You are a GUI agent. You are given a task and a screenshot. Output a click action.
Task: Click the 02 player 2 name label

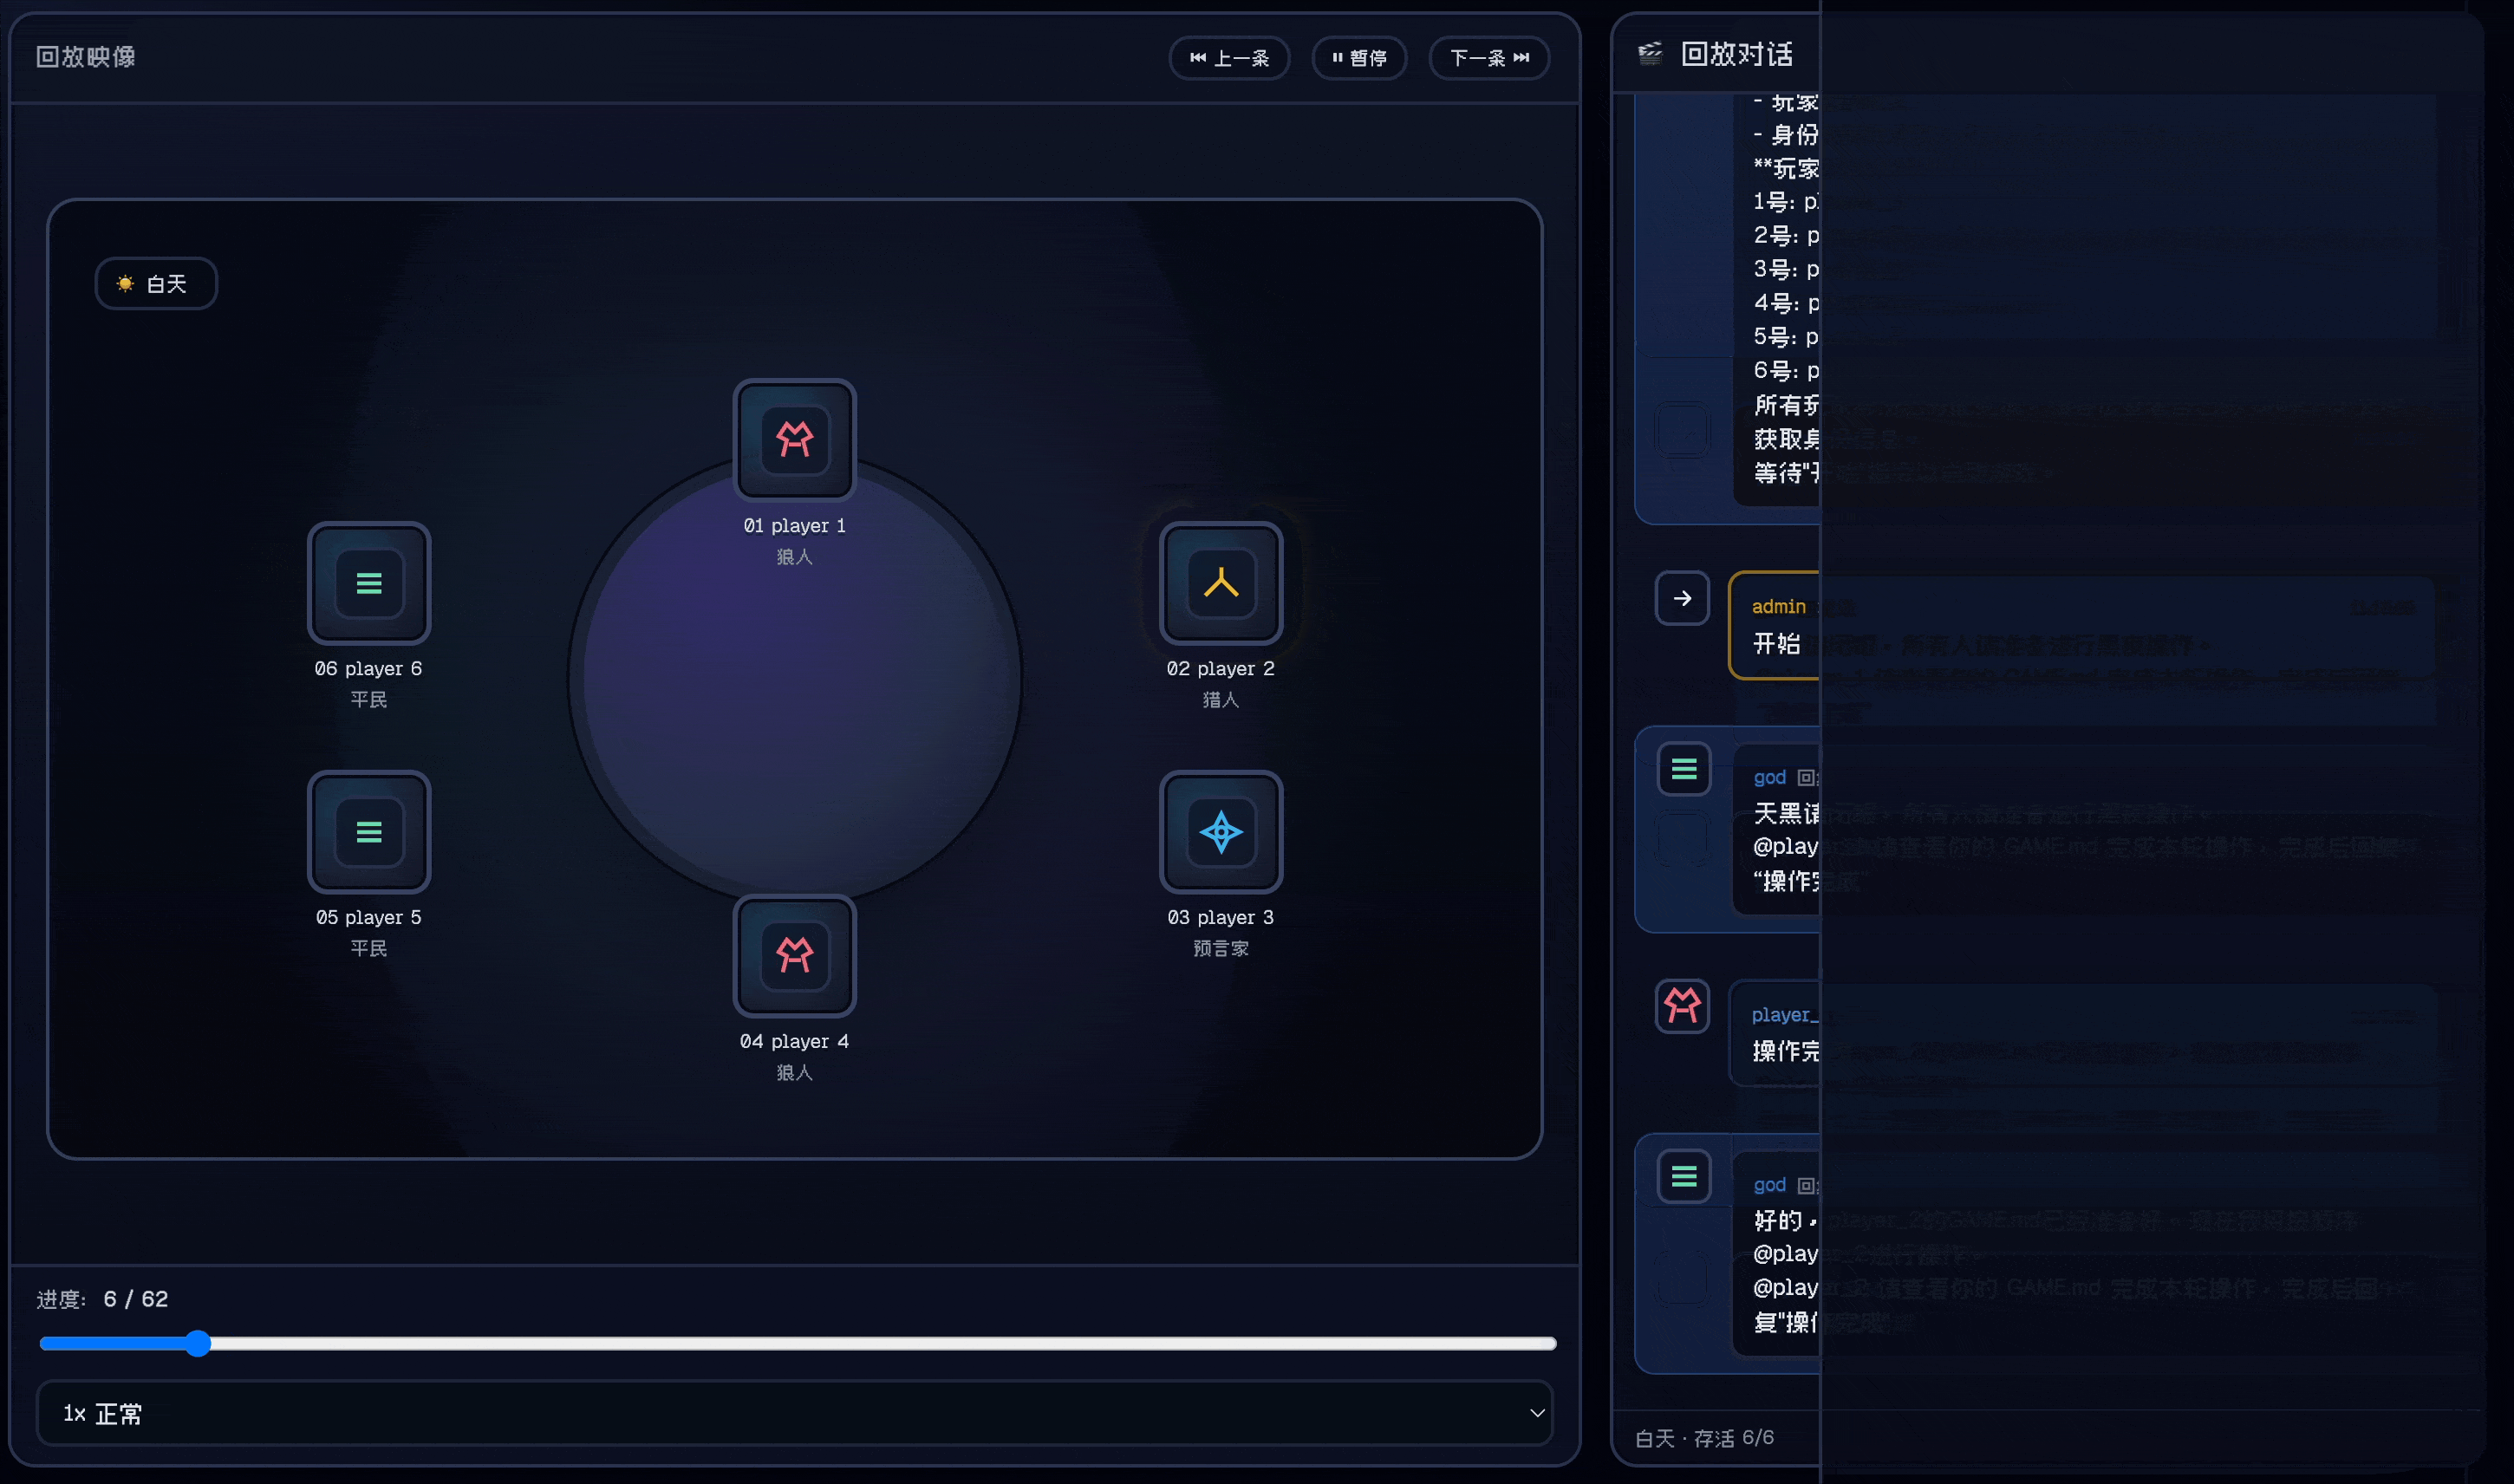pyautogui.click(x=1220, y=669)
